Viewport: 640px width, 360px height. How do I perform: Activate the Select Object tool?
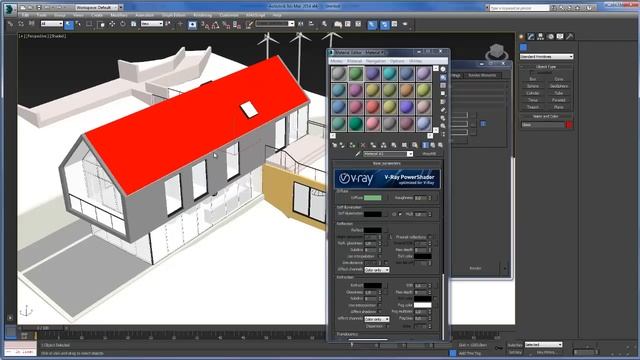coord(69,24)
